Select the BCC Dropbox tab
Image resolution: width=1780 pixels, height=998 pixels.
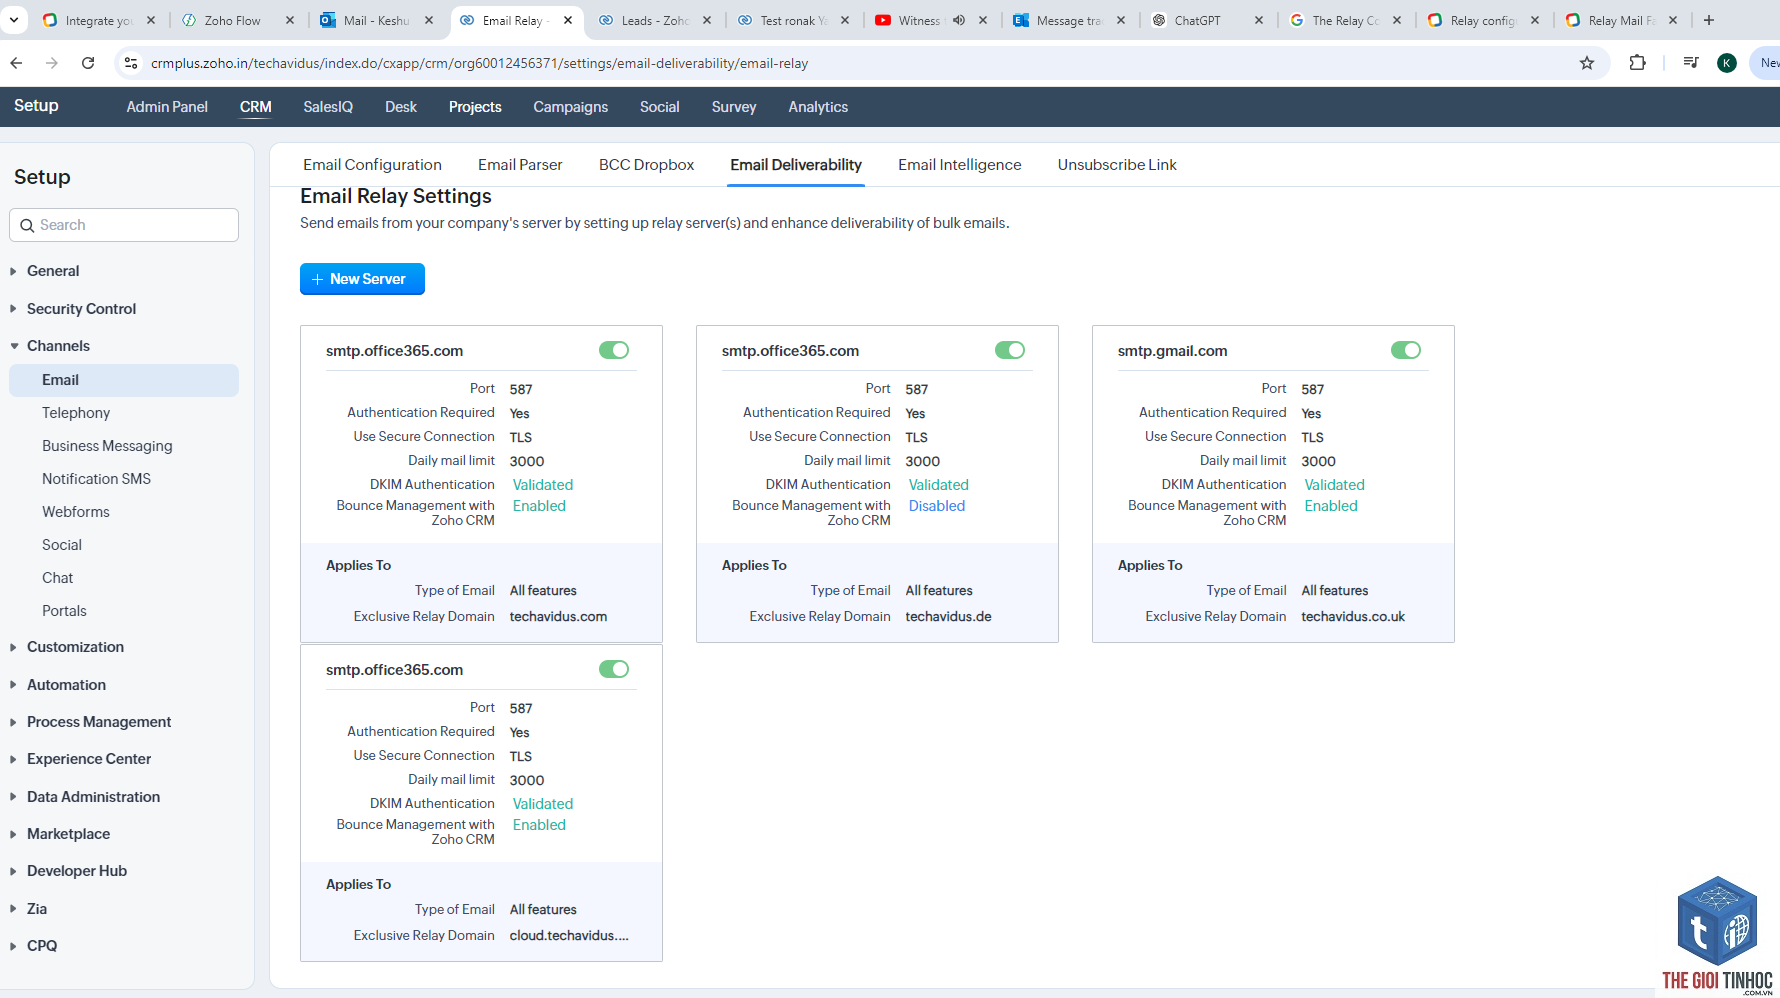tap(646, 165)
